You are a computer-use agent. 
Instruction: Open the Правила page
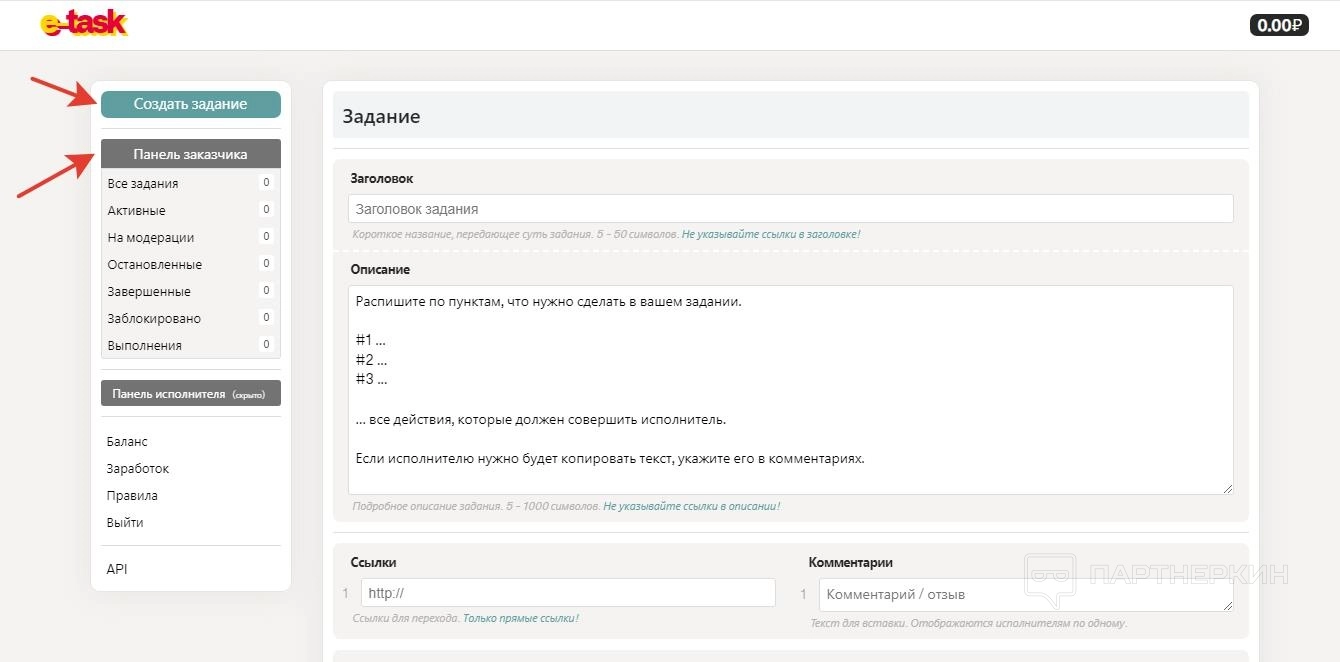click(132, 496)
